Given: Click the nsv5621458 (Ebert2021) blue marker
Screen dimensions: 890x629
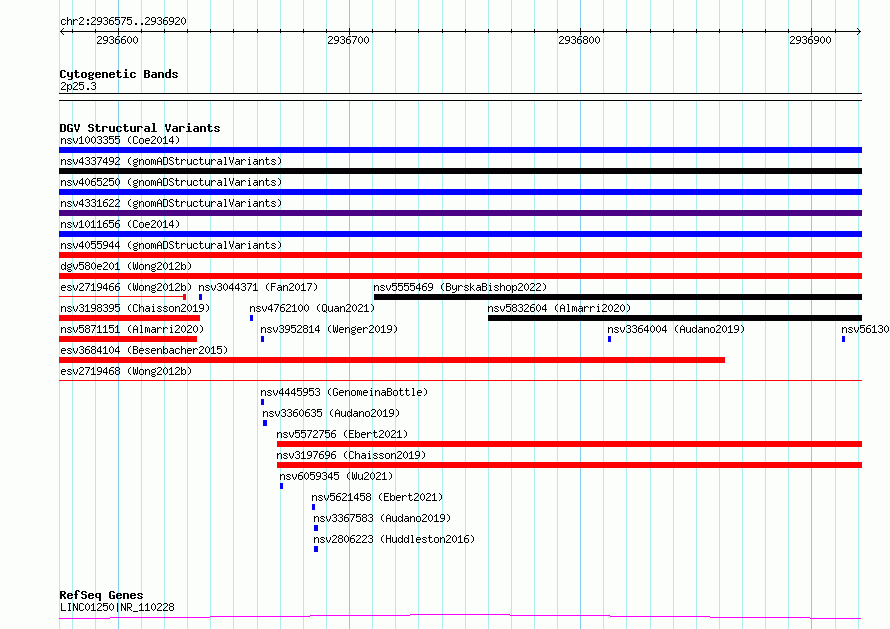Looking at the screenshot, I should tap(313, 507).
